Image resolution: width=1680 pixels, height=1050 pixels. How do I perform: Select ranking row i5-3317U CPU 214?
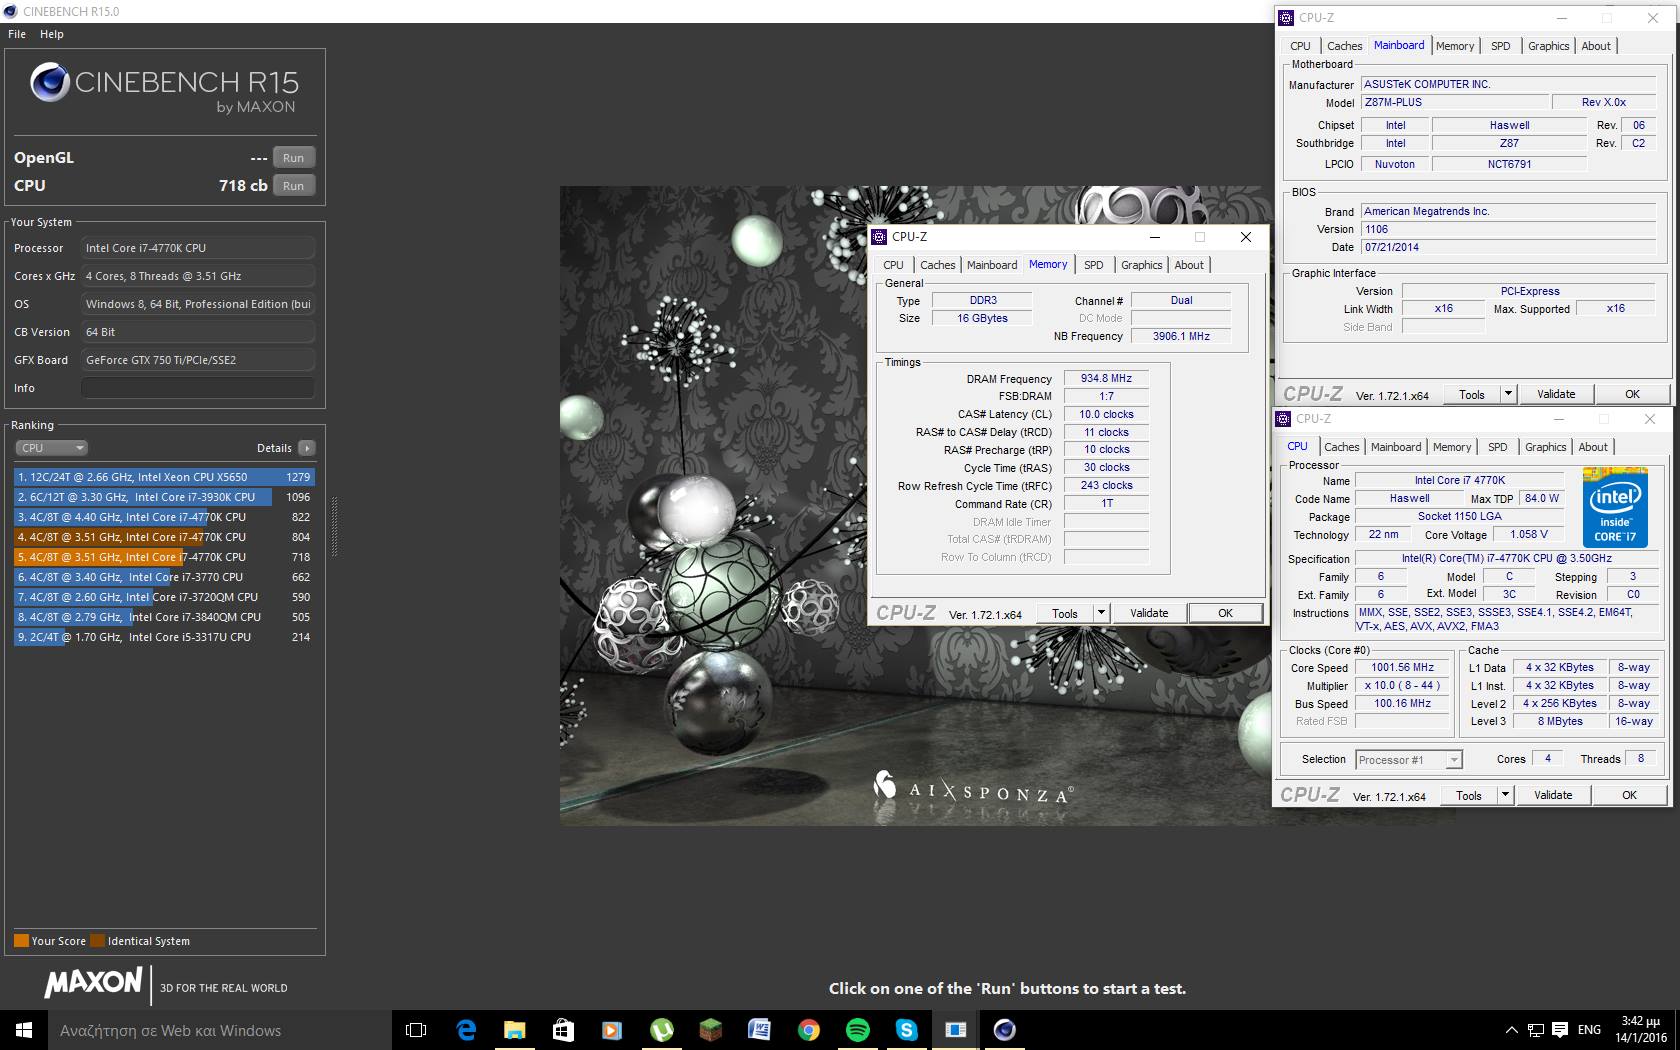(164, 637)
